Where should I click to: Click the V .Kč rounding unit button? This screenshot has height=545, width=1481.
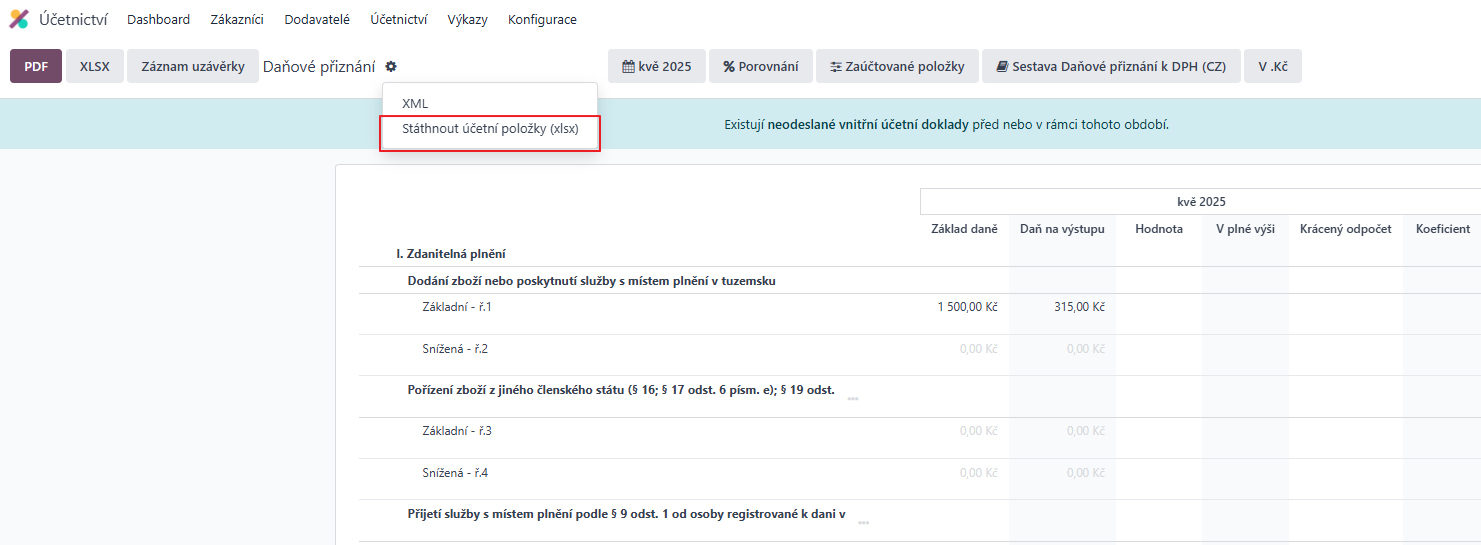(1272, 66)
